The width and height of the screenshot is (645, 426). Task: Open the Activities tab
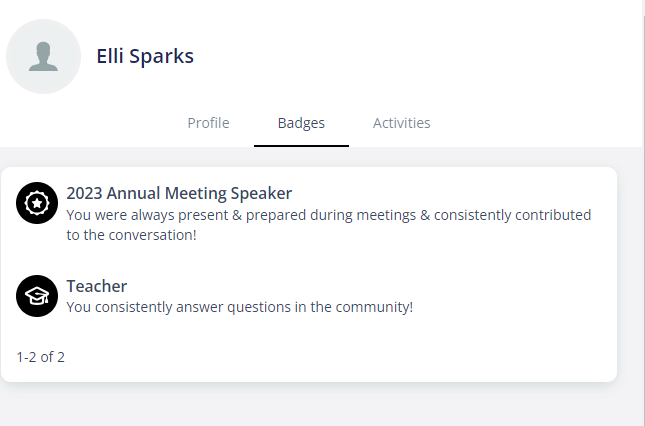(401, 123)
